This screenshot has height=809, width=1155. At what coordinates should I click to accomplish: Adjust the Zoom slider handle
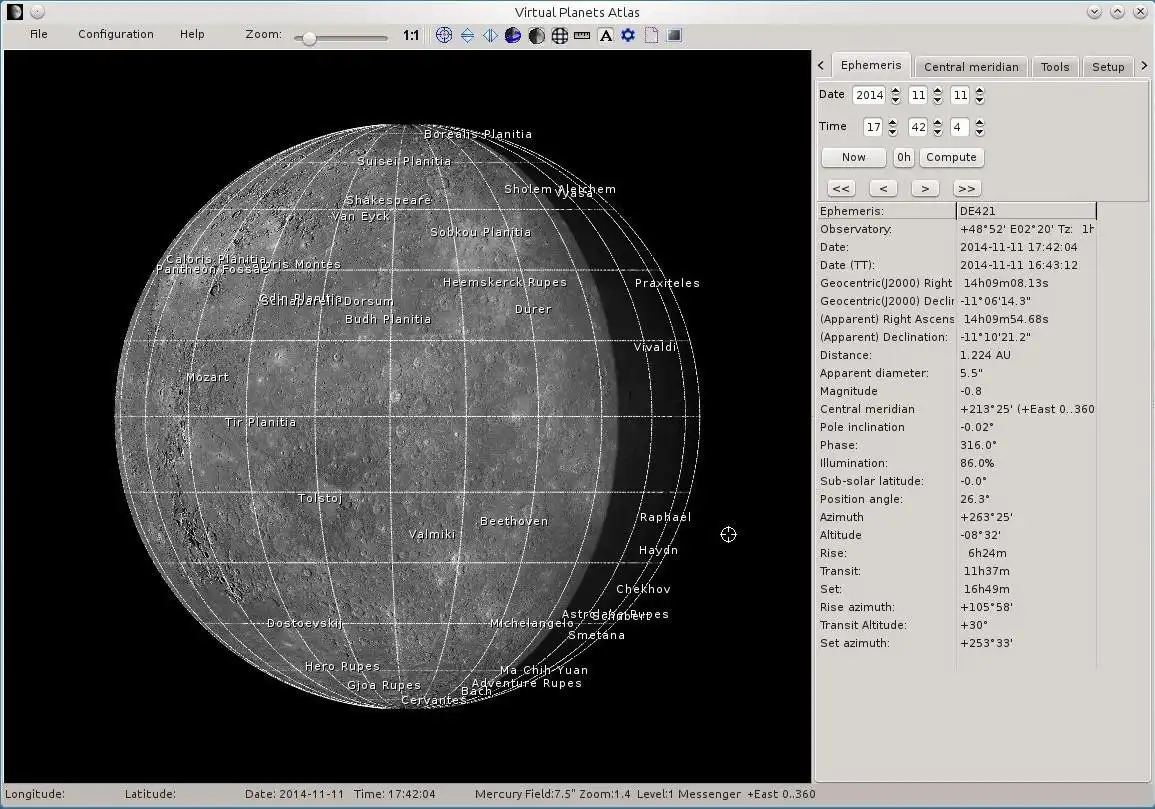coord(309,38)
